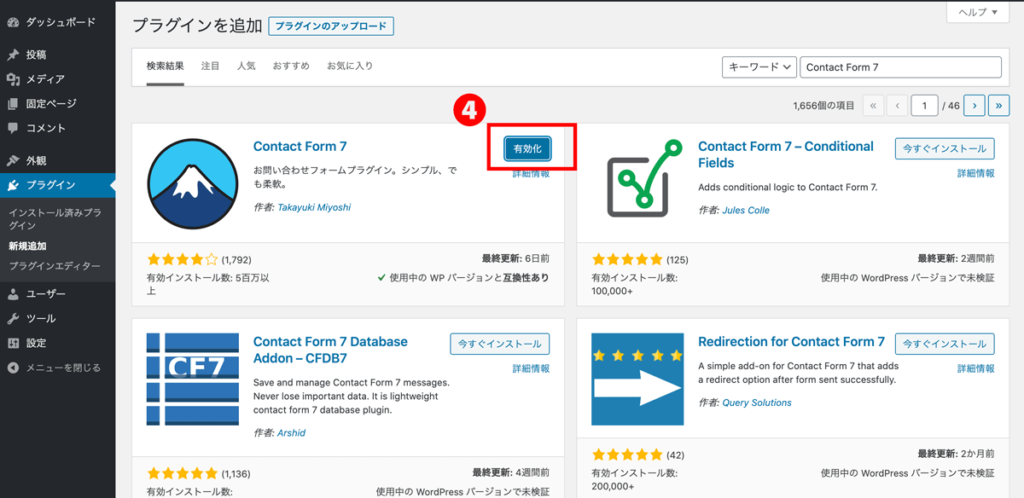Image resolution: width=1024 pixels, height=498 pixels.
Task: Open 詳細情報 for Conditional Fields plugin
Action: [x=976, y=174]
